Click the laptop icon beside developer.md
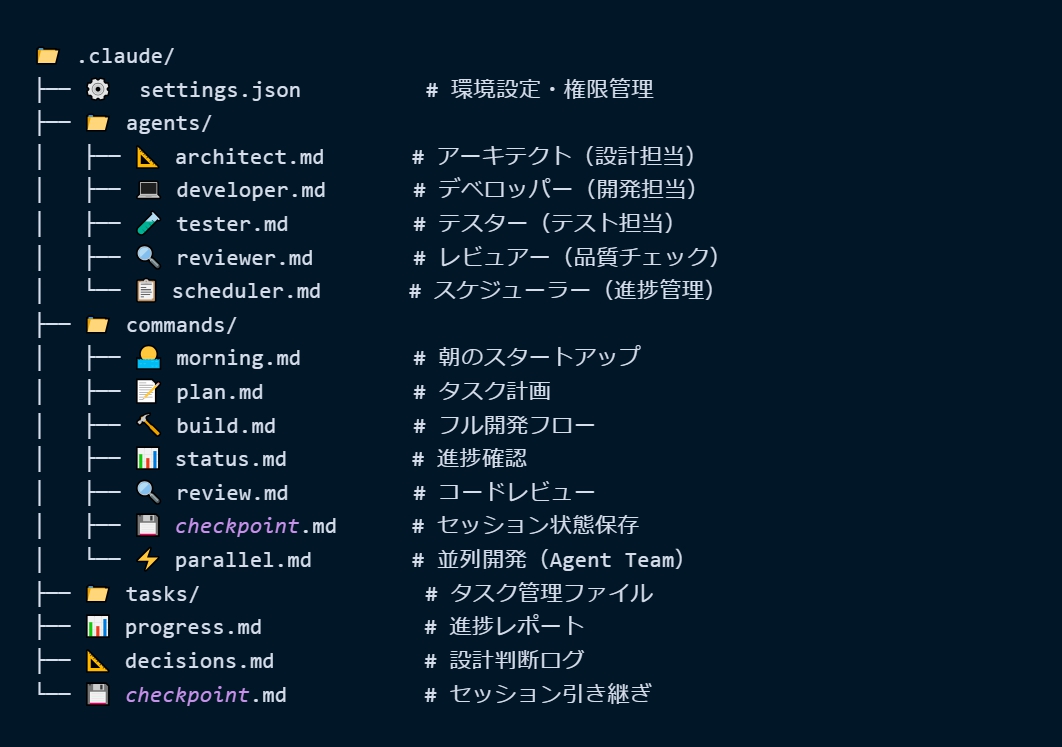 tap(148, 190)
